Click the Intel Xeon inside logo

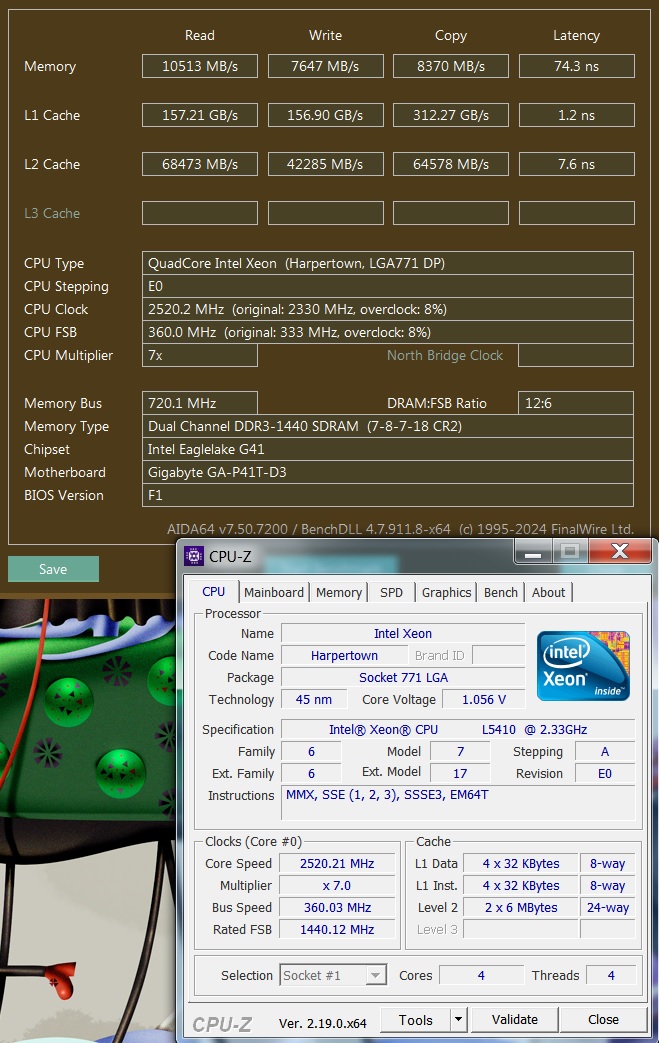point(583,666)
